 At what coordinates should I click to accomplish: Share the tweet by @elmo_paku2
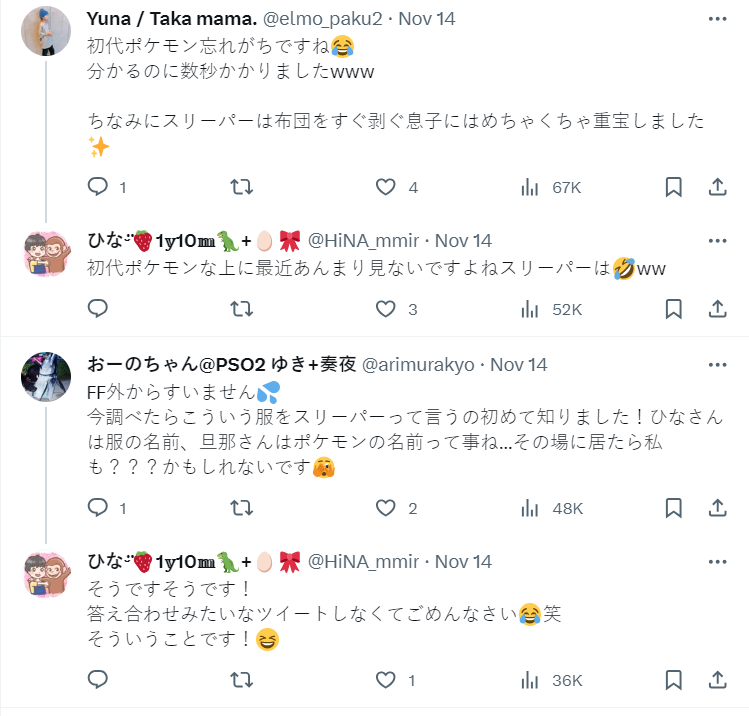[x=717, y=187]
